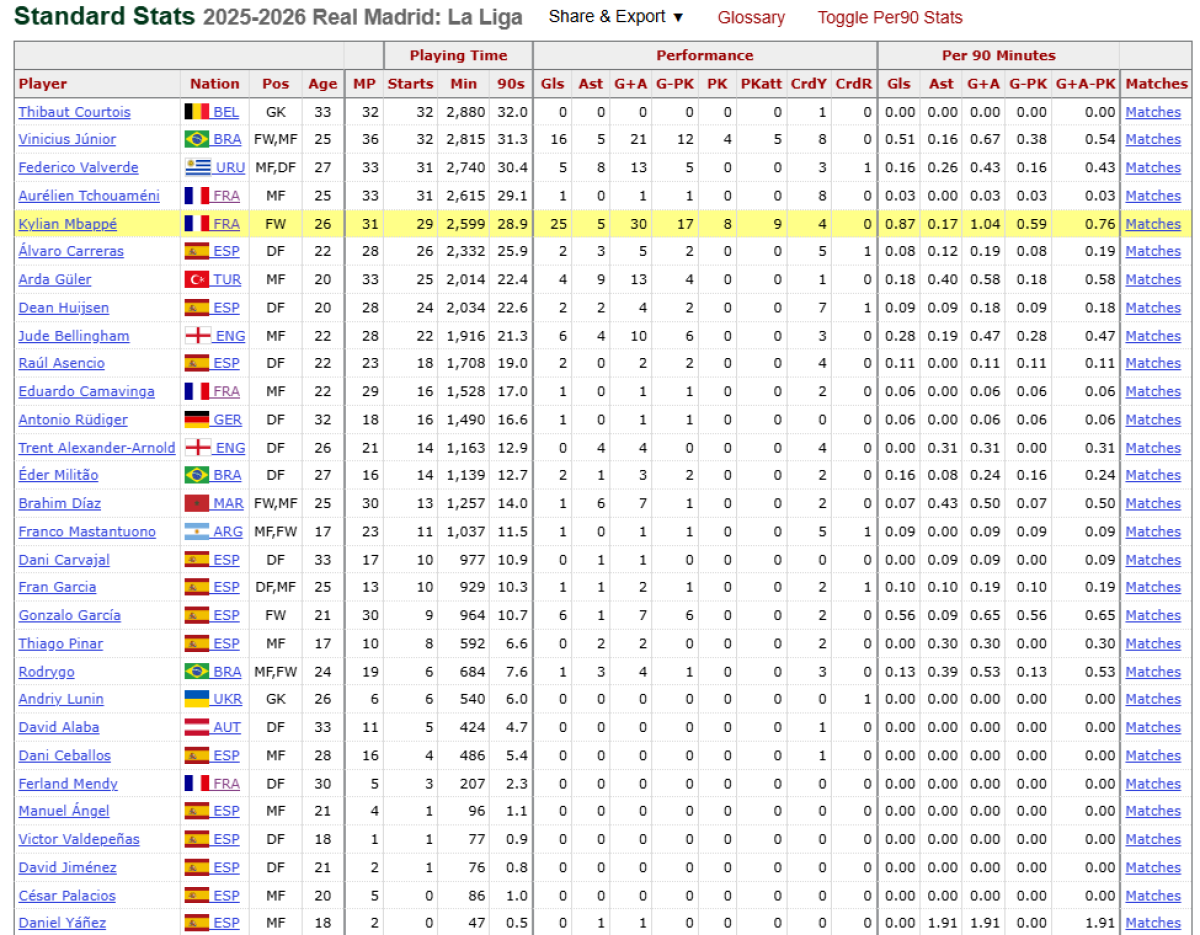Sort by PKatt column header
Screen dimensions: 1200x935
[761, 84]
